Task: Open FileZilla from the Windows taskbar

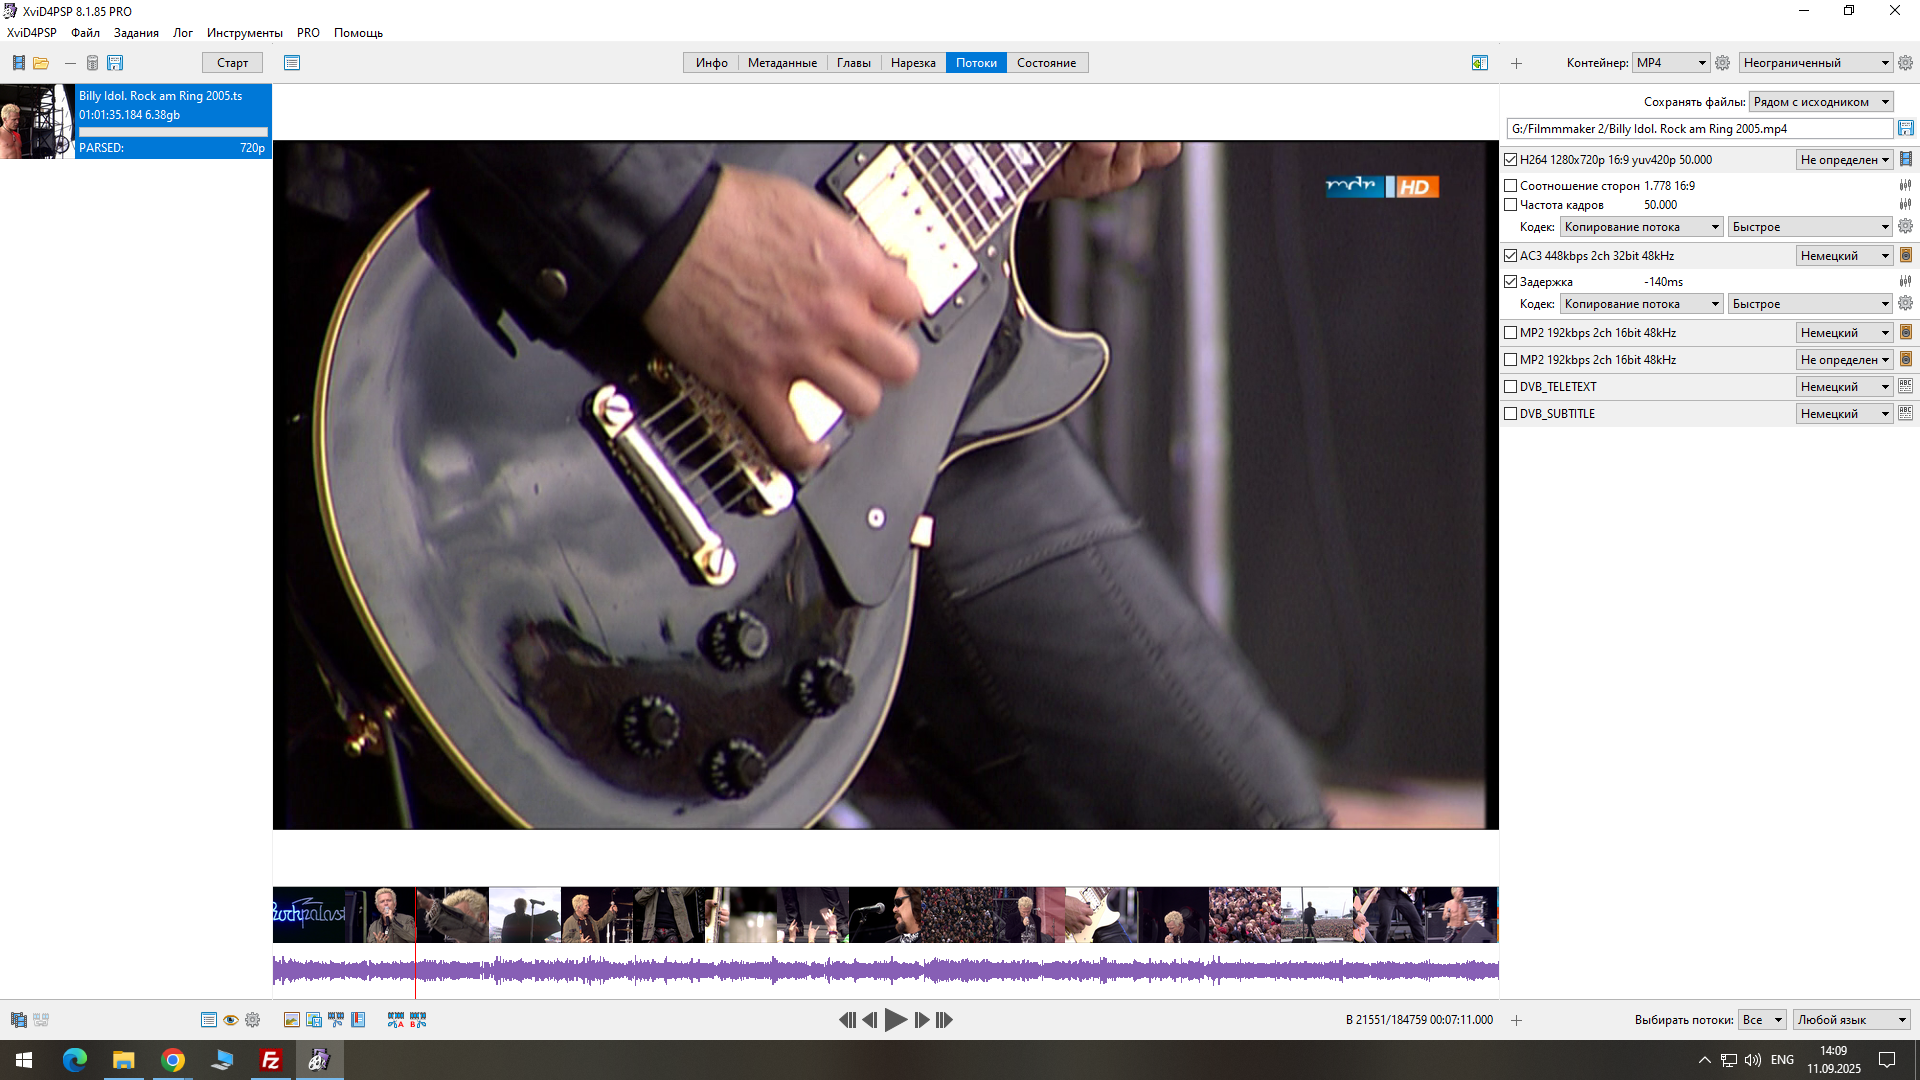Action: 270,1060
